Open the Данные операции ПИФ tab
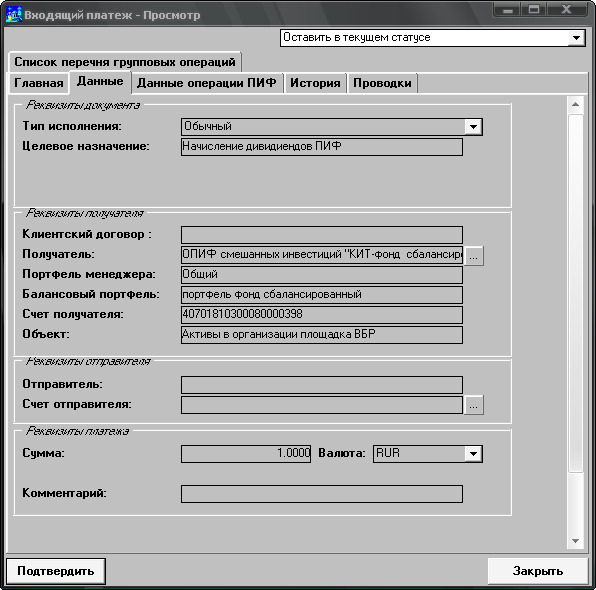 click(206, 83)
